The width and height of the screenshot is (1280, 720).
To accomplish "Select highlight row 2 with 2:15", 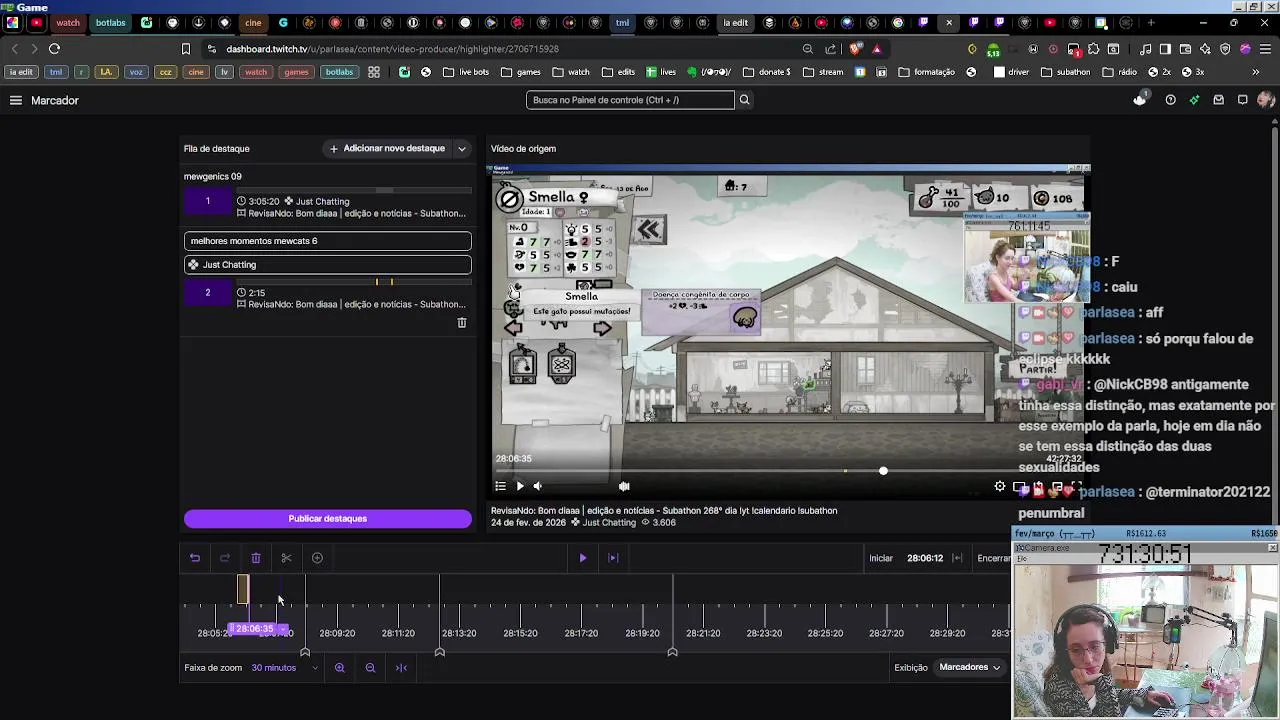I will 327,297.
